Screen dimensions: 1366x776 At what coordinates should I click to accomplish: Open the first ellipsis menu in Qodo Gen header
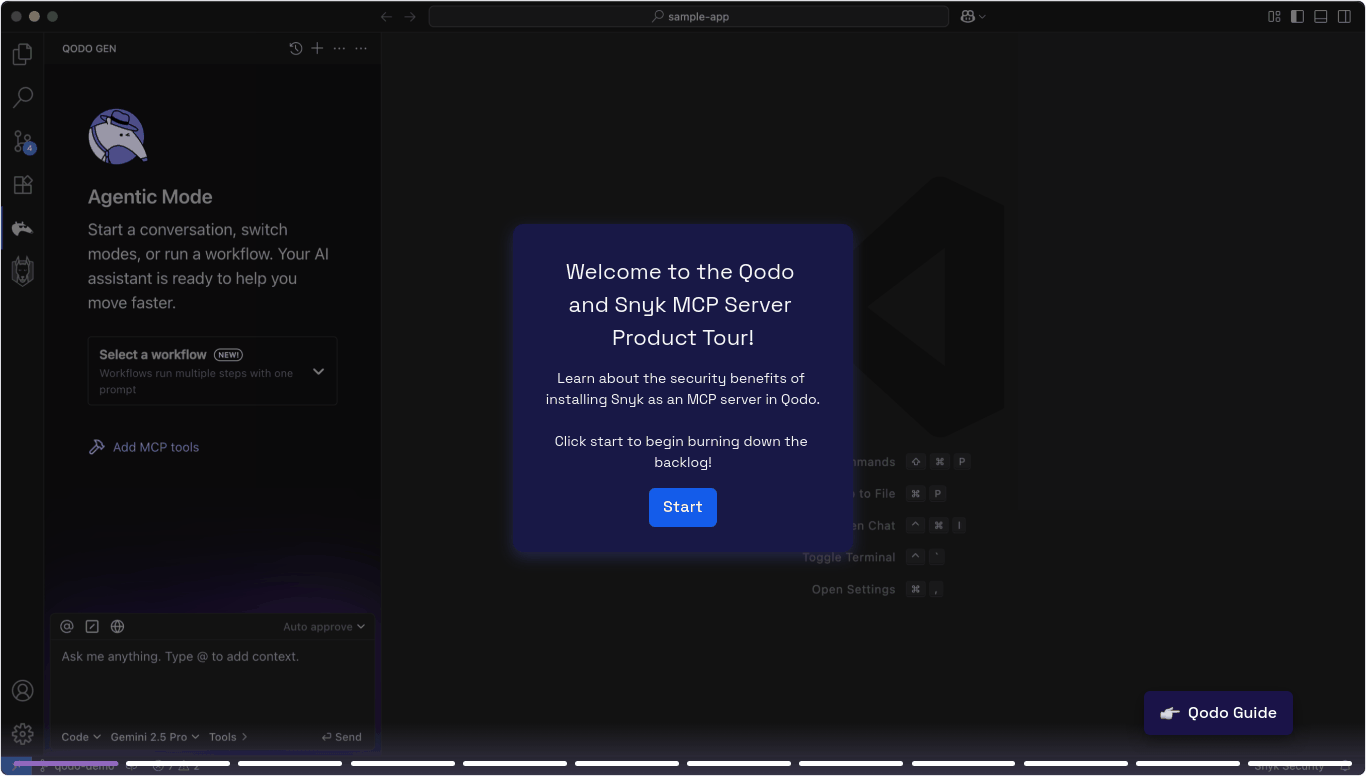coord(339,48)
